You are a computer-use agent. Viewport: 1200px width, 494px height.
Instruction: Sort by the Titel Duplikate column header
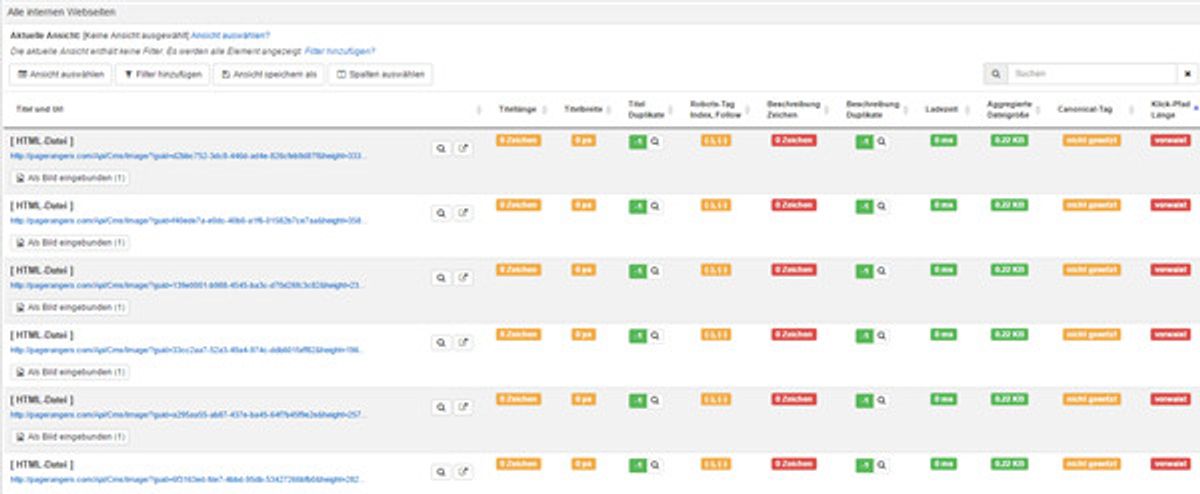(645, 109)
